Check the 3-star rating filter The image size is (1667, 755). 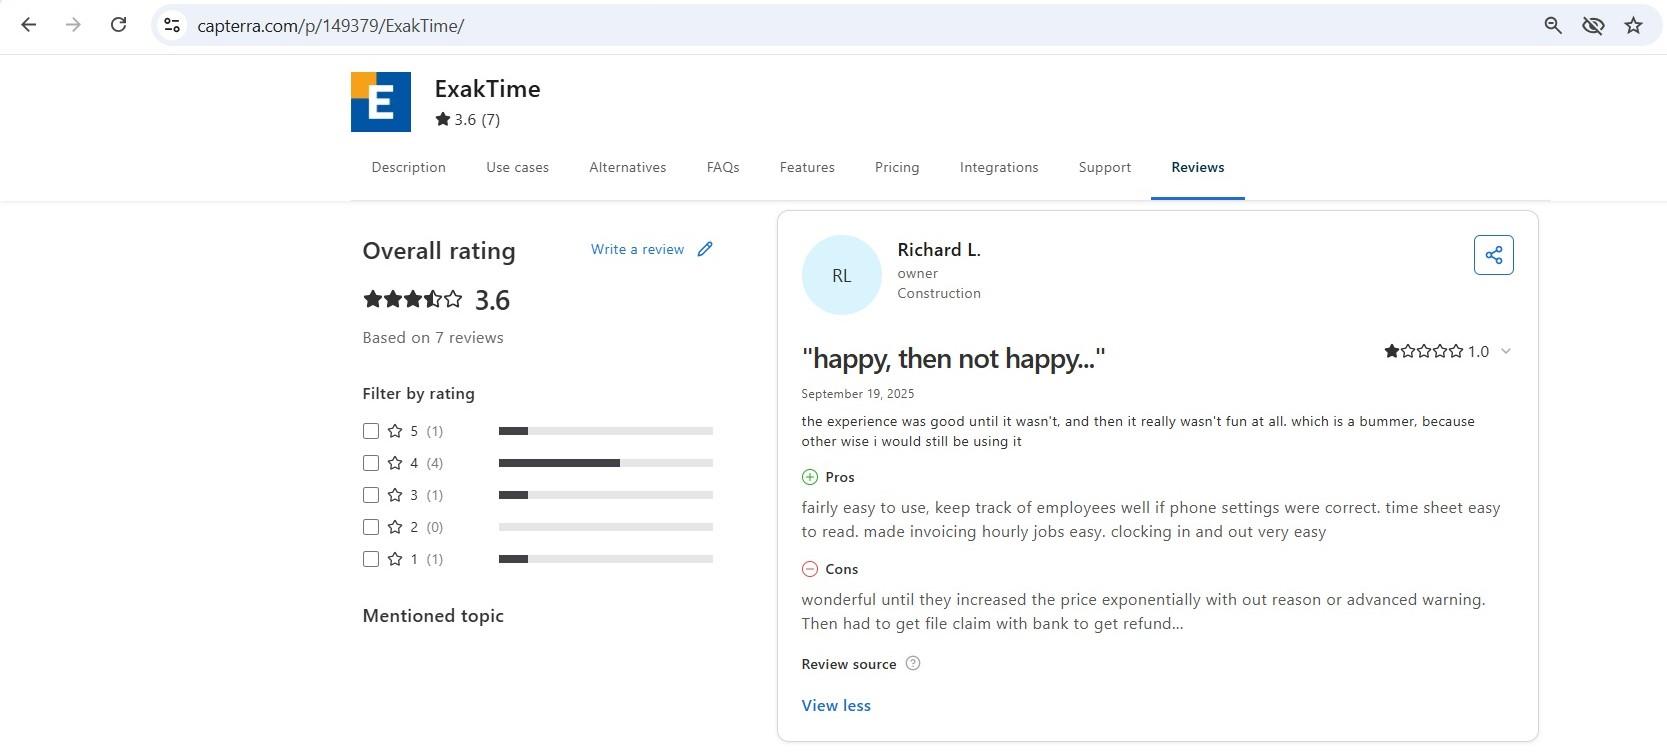pyautogui.click(x=371, y=495)
